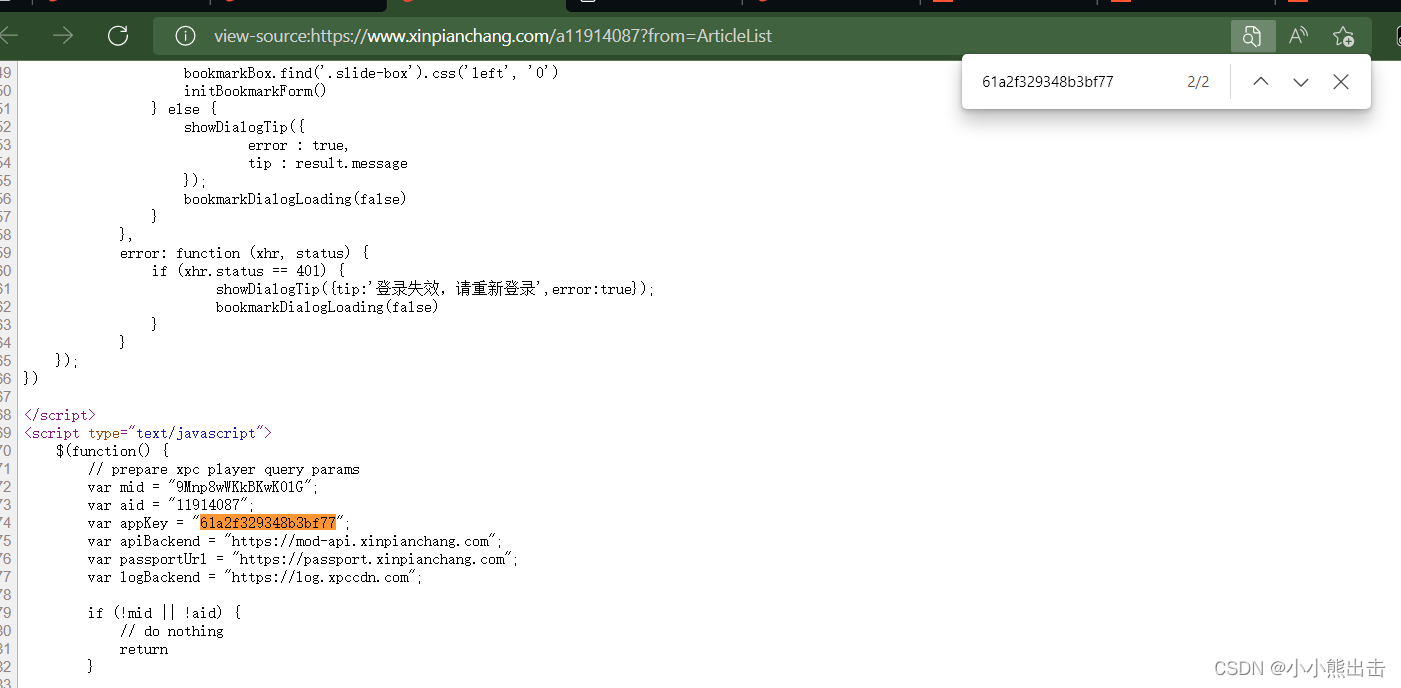
Task: View site information icon in address bar
Action: tap(185, 36)
